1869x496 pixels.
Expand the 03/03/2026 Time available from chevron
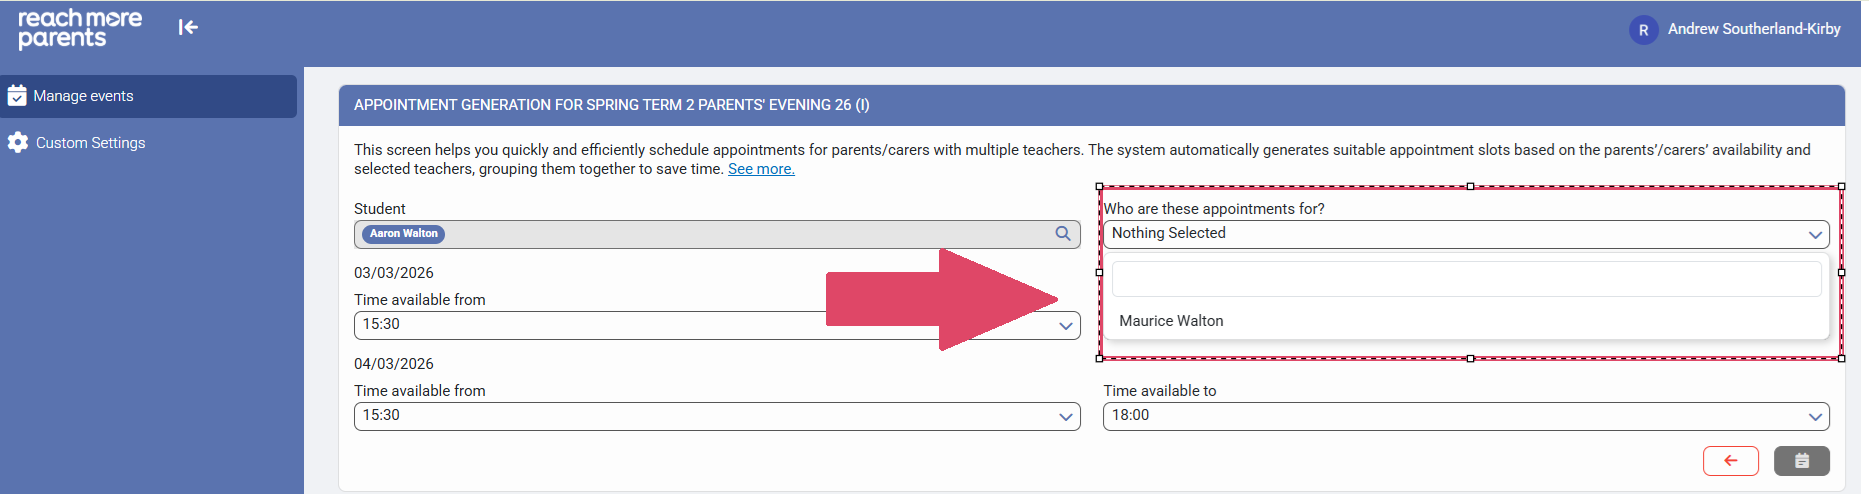(x=1066, y=326)
